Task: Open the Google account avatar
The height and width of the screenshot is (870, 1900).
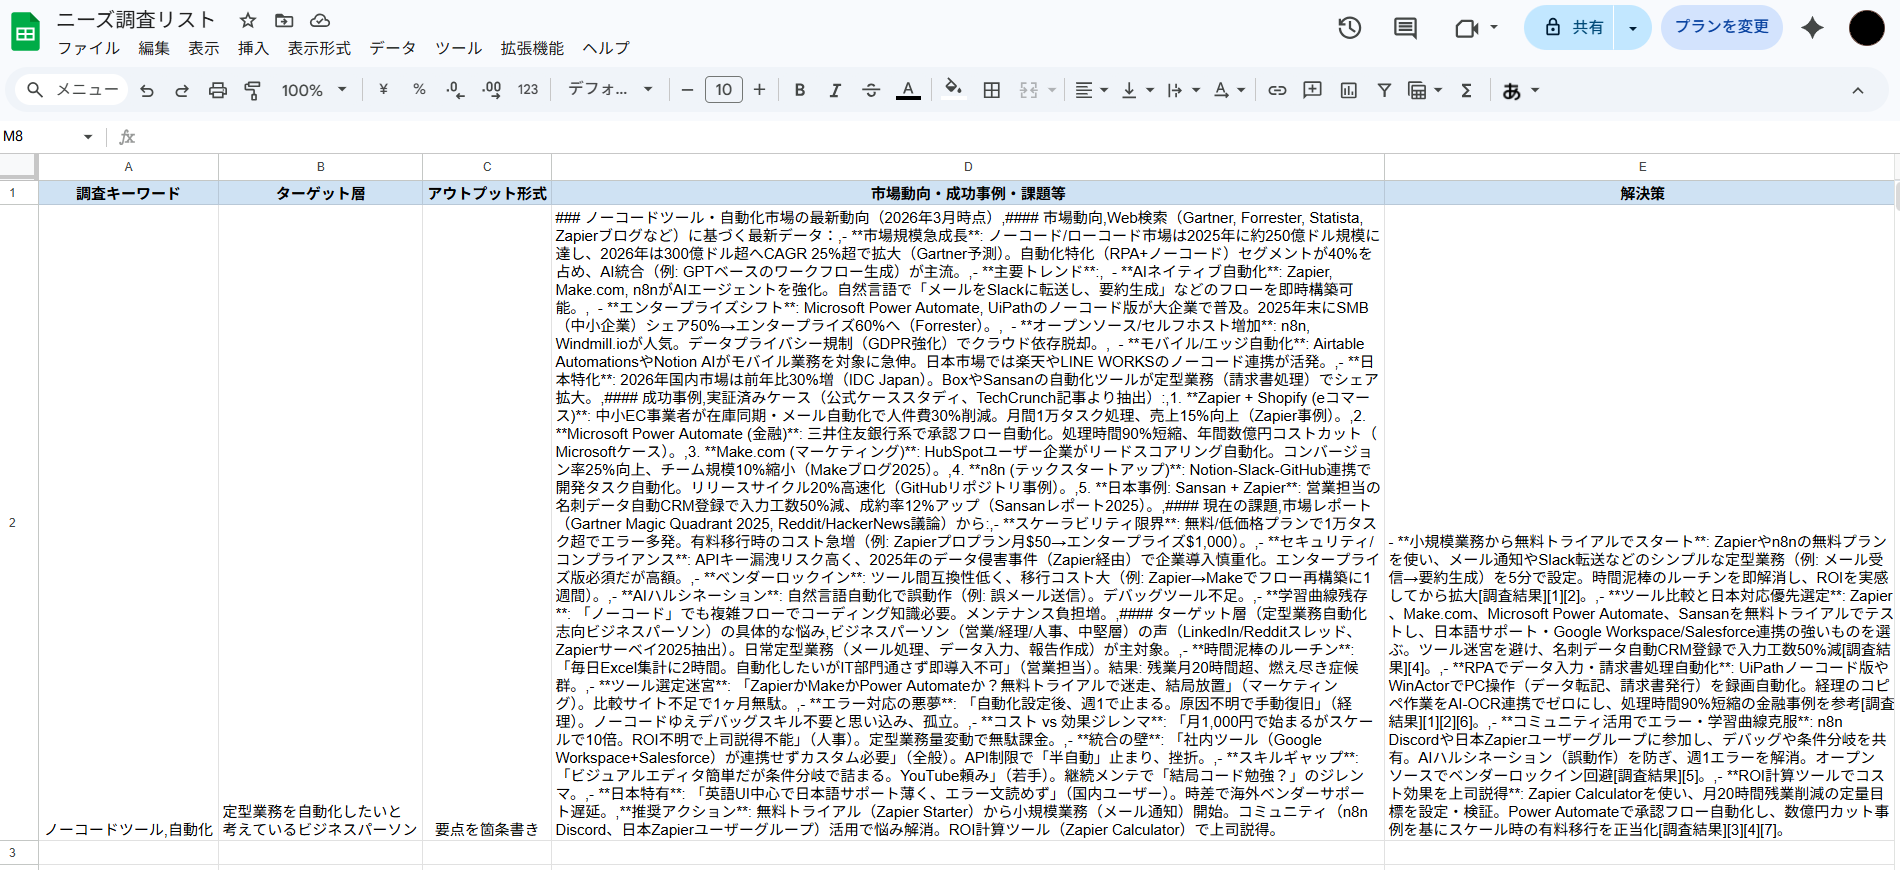Action: point(1866,28)
